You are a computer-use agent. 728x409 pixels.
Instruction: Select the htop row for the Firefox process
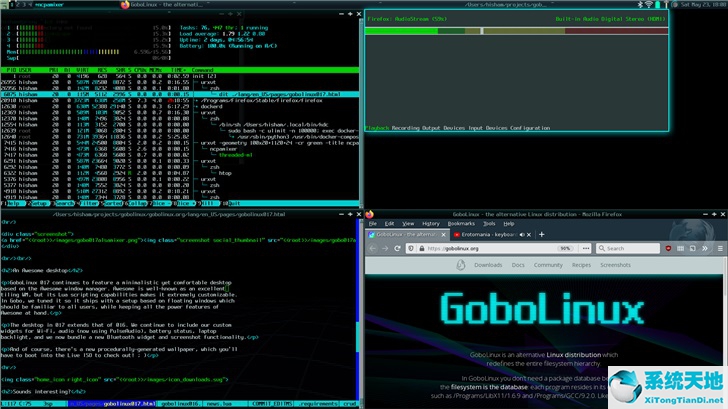tap(180, 100)
